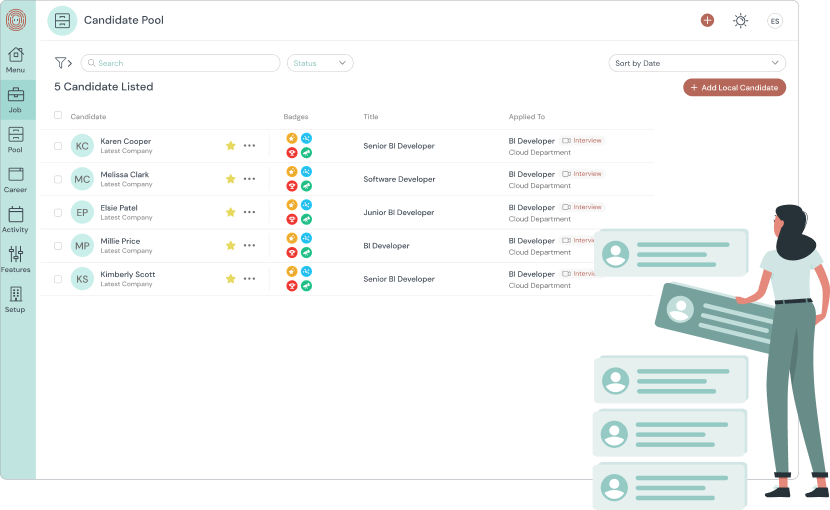Click the favorite star for Karen Cooper

(230, 146)
